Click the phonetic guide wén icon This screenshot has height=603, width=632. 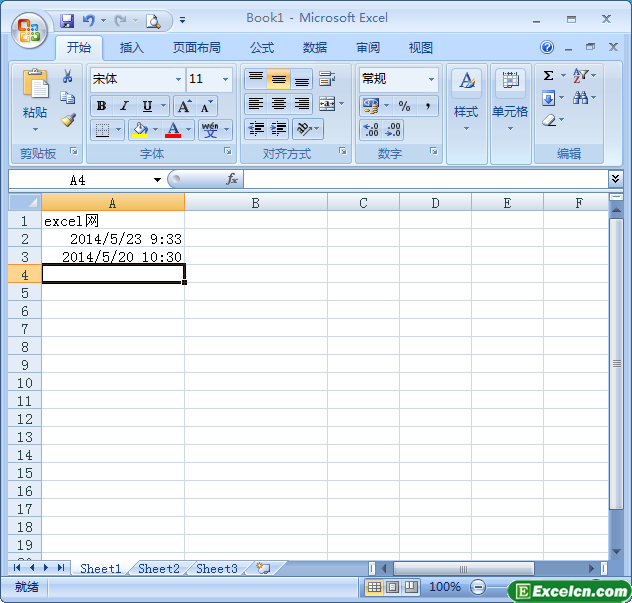click(210, 129)
